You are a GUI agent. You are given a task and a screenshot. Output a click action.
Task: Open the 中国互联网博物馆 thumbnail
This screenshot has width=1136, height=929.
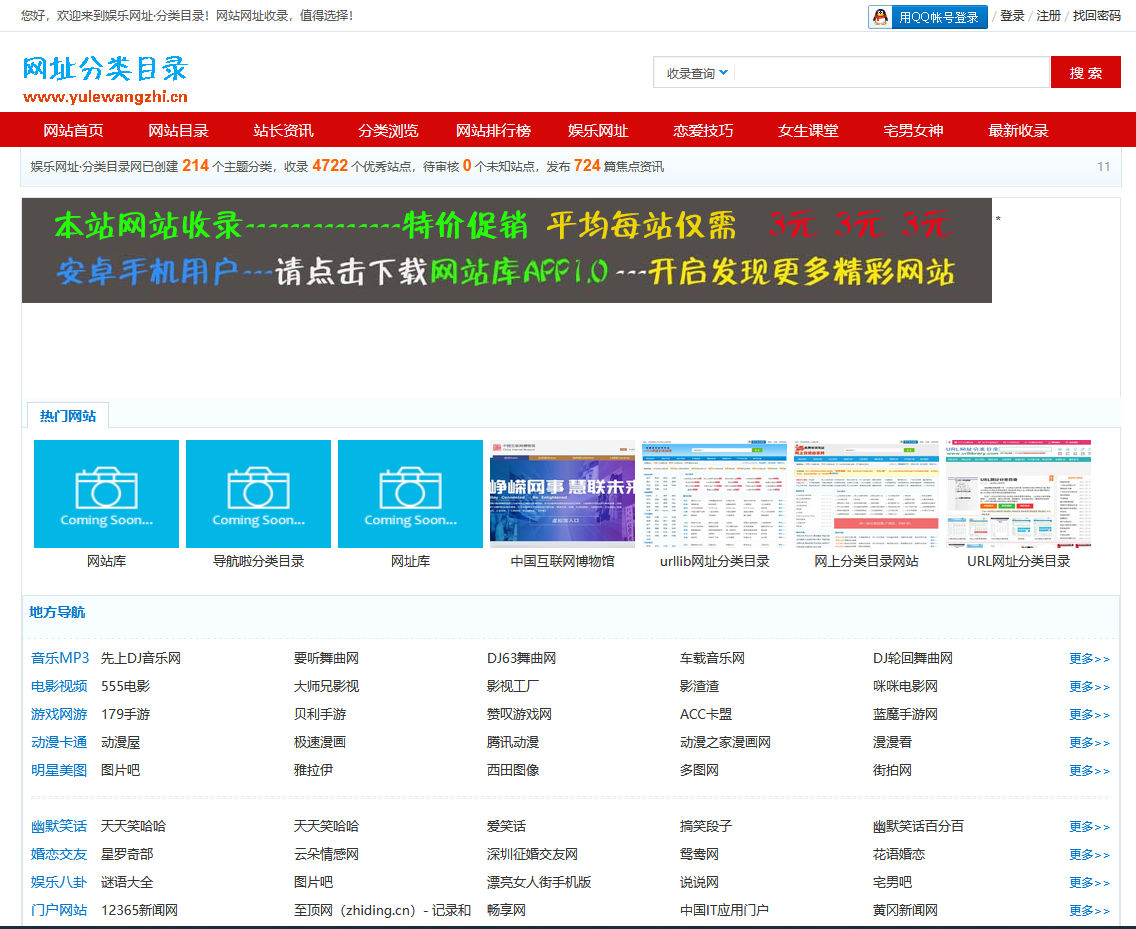point(561,493)
